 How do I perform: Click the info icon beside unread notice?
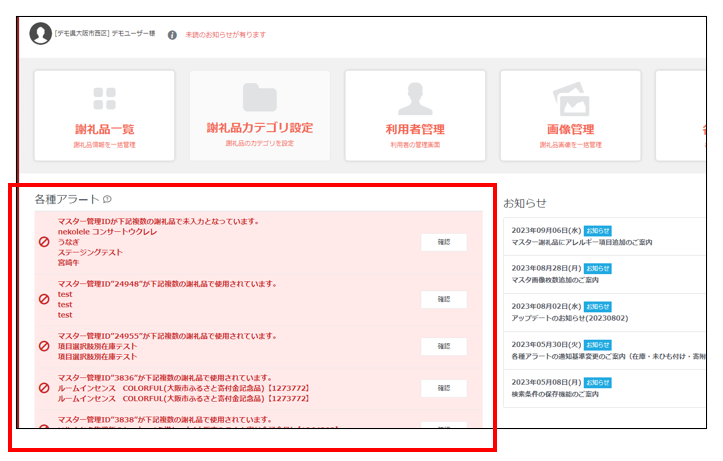pyautogui.click(x=172, y=35)
